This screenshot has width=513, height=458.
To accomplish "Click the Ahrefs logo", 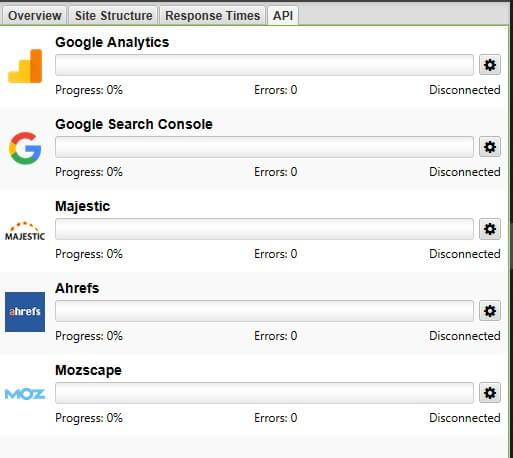I will coord(25,312).
